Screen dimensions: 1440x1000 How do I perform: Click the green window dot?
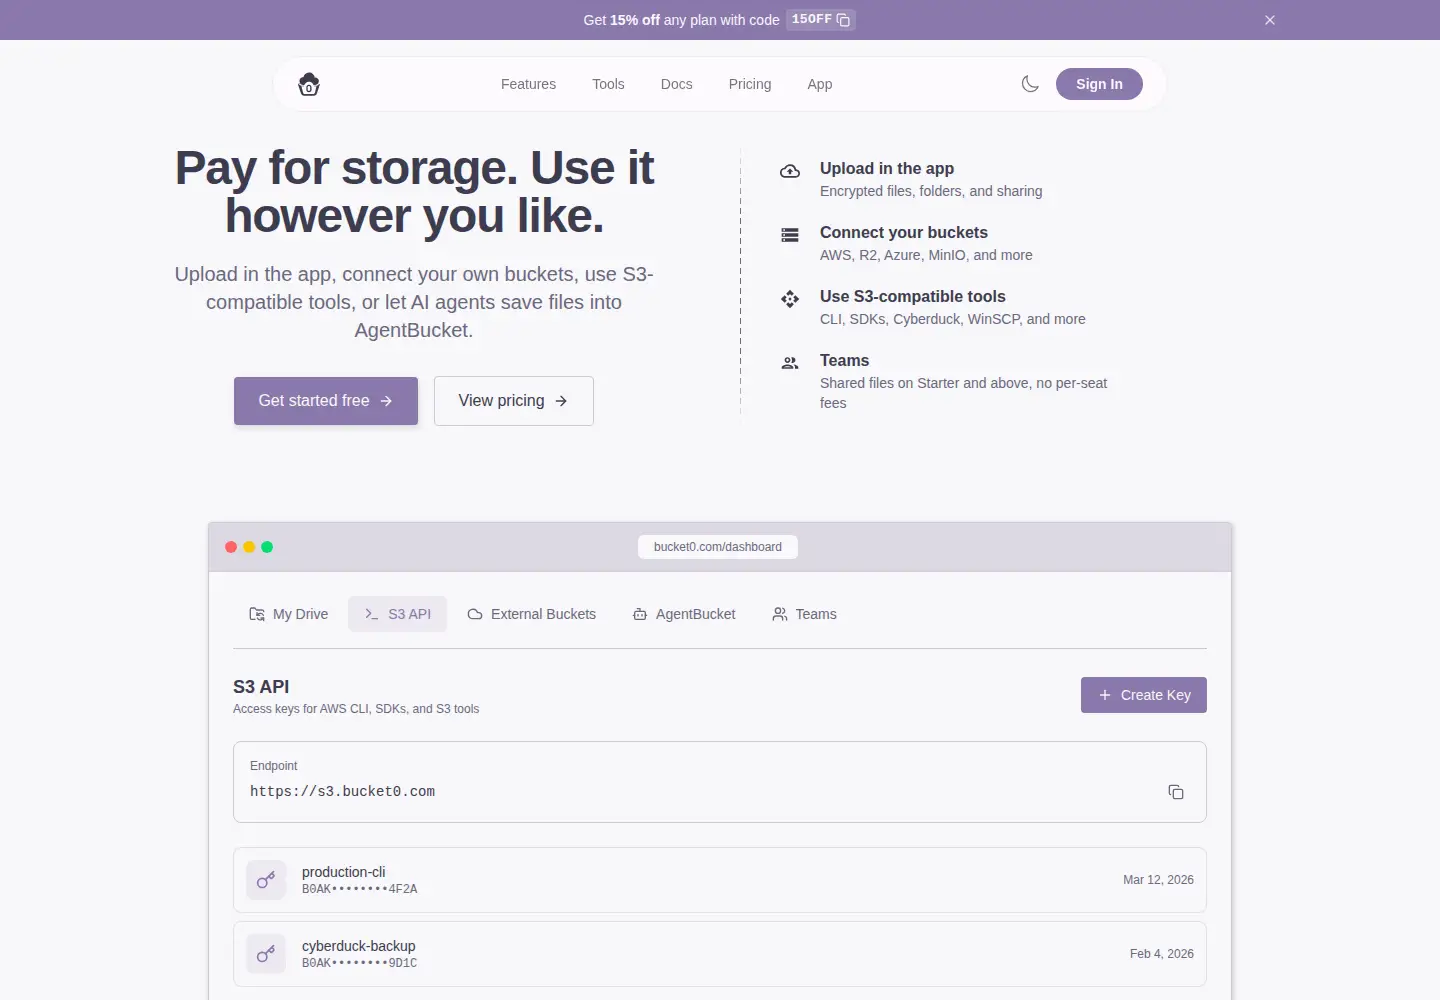pyautogui.click(x=267, y=547)
